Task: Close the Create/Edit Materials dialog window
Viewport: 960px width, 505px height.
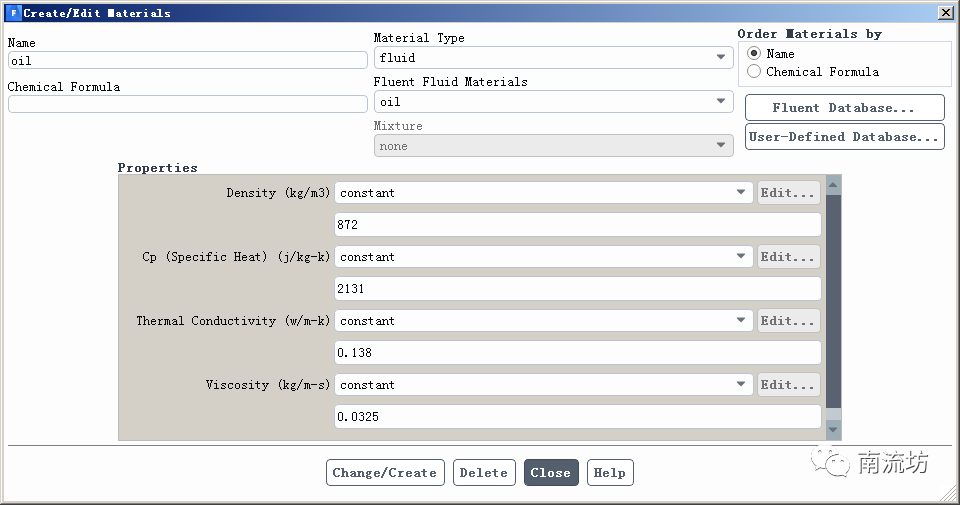Action: click(x=945, y=13)
